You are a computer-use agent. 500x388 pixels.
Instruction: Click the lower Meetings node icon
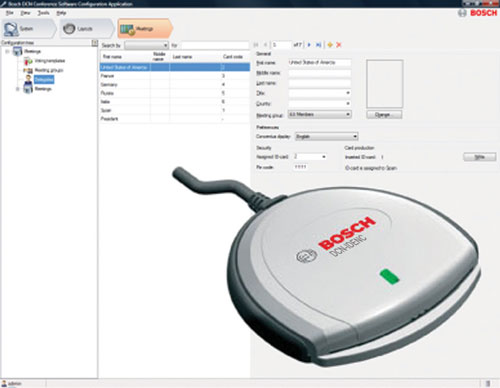pos(28,89)
